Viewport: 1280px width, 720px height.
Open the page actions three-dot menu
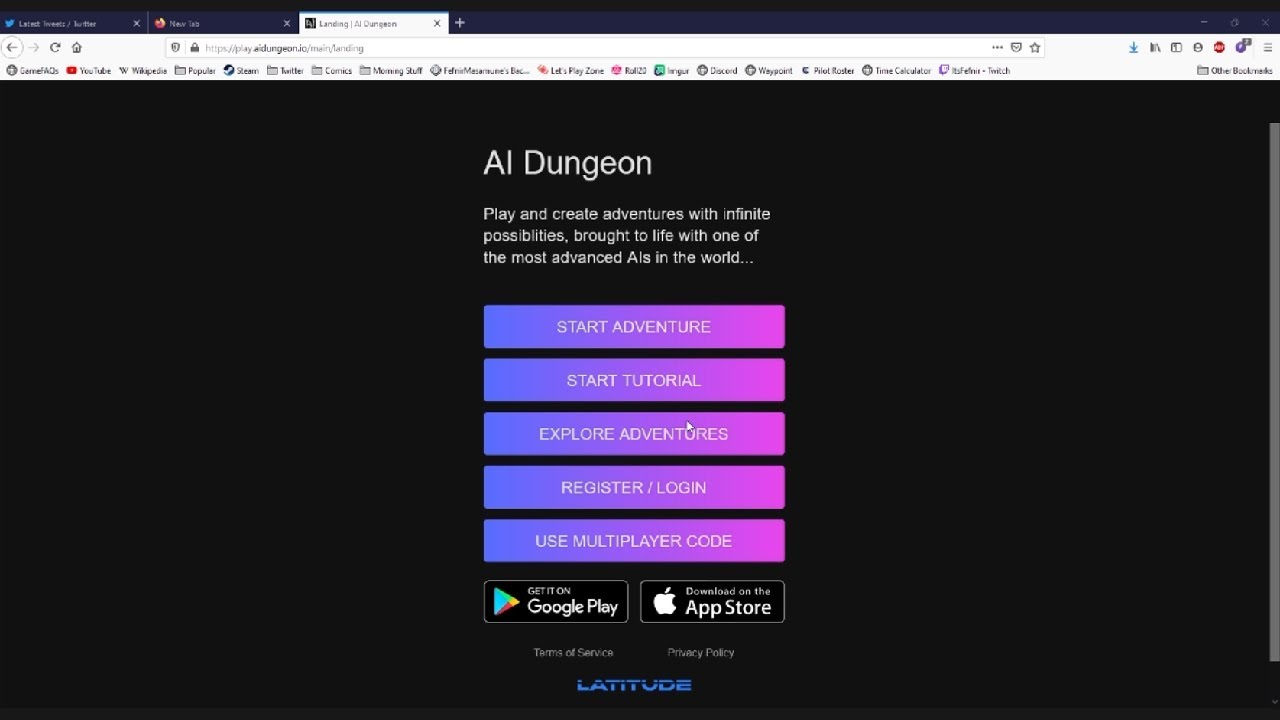click(997, 47)
